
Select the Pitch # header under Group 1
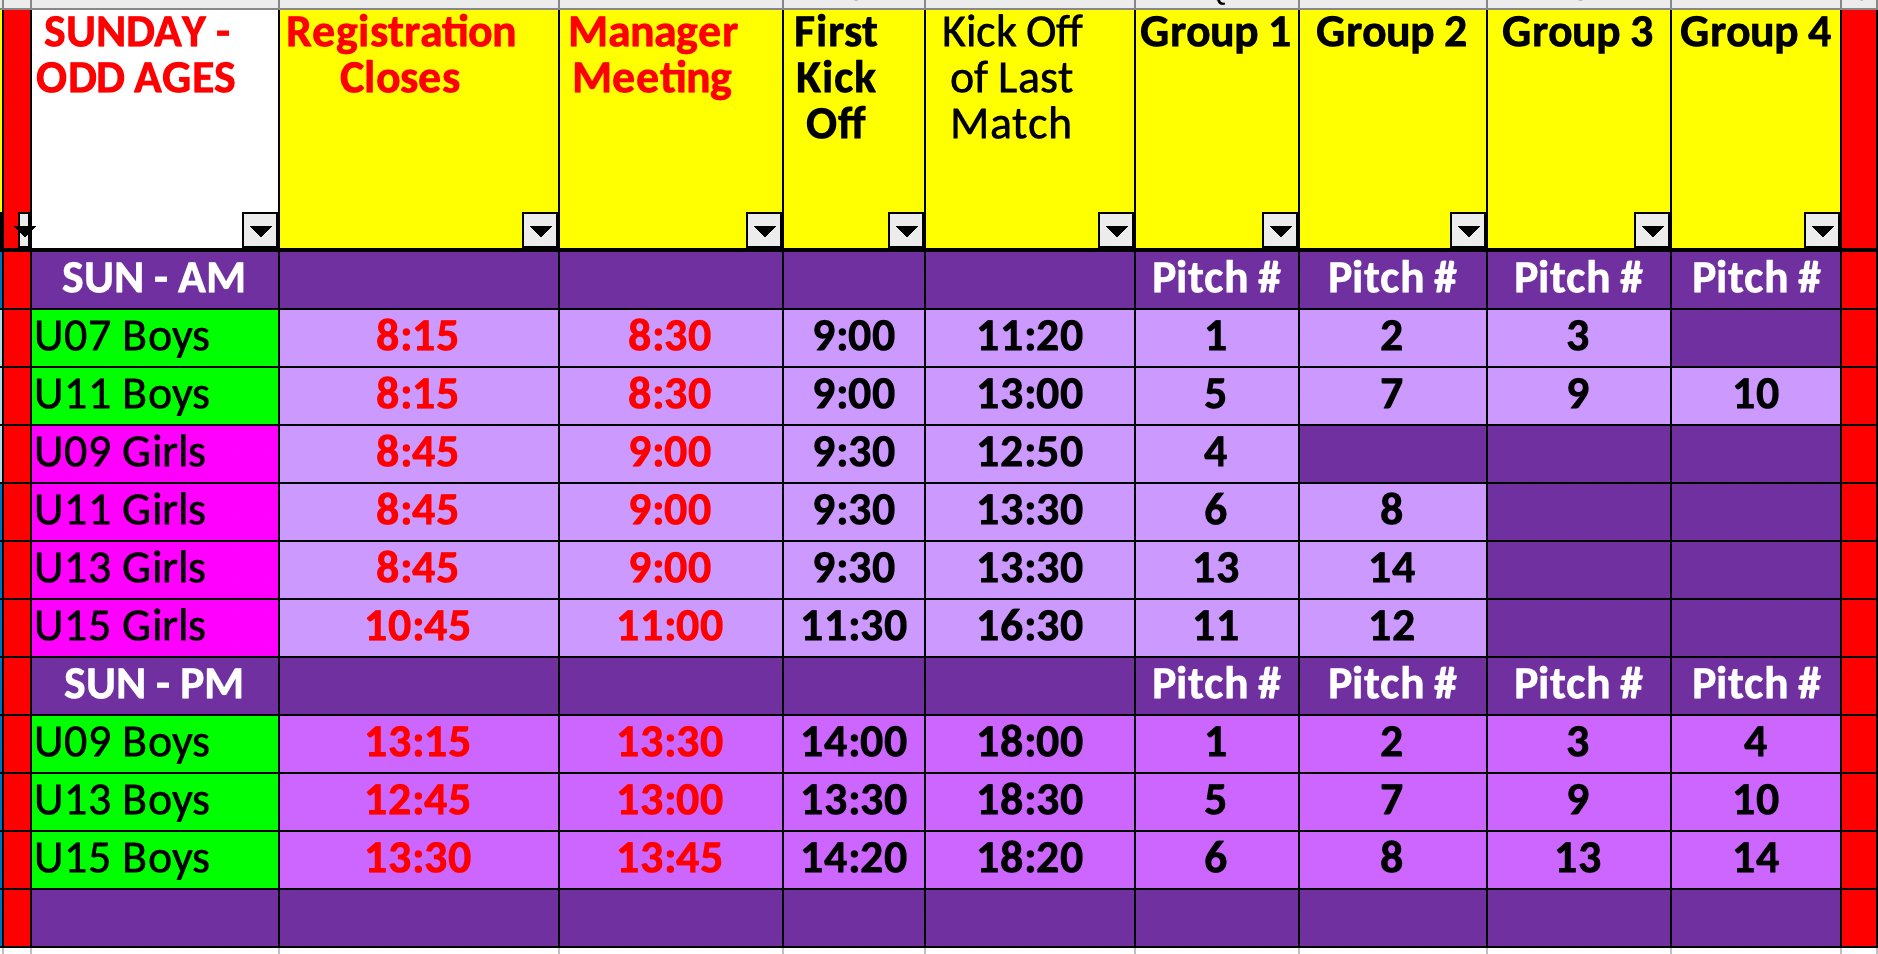click(x=1215, y=280)
